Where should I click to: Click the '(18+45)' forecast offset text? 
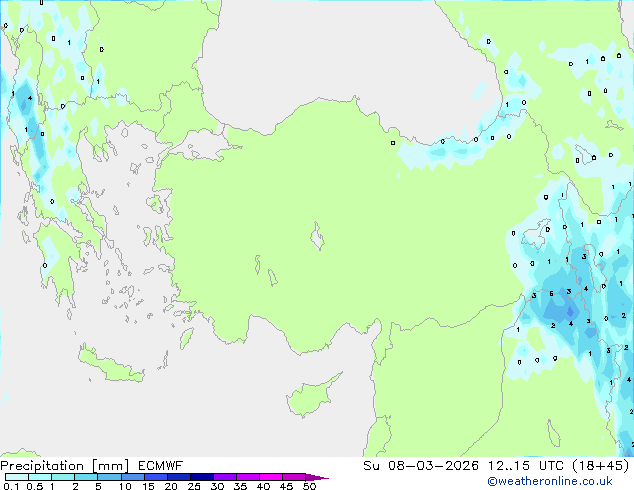(601, 466)
